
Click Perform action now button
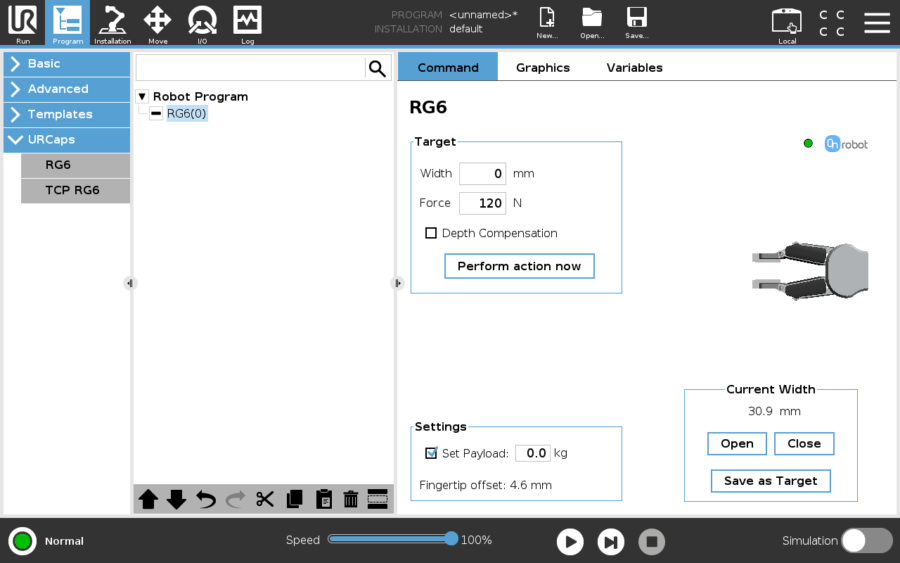coord(519,266)
